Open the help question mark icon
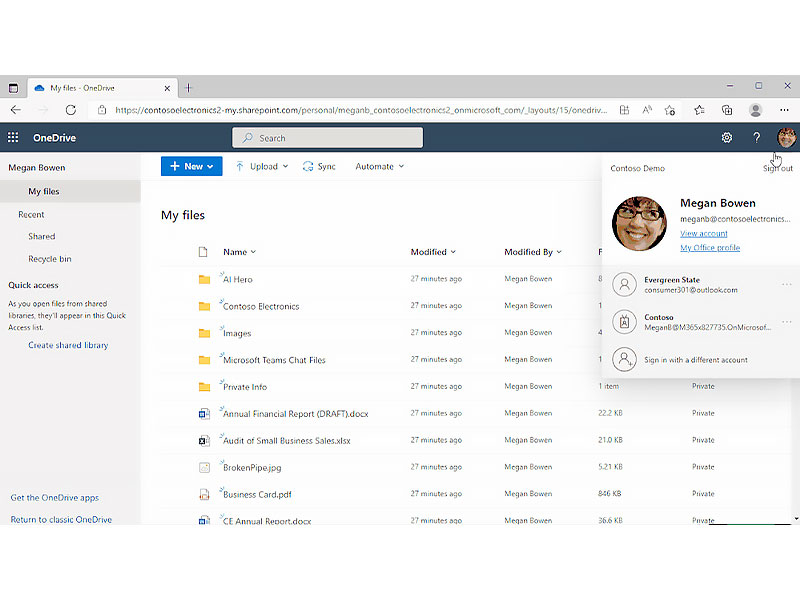The image size is (800, 600). point(757,137)
